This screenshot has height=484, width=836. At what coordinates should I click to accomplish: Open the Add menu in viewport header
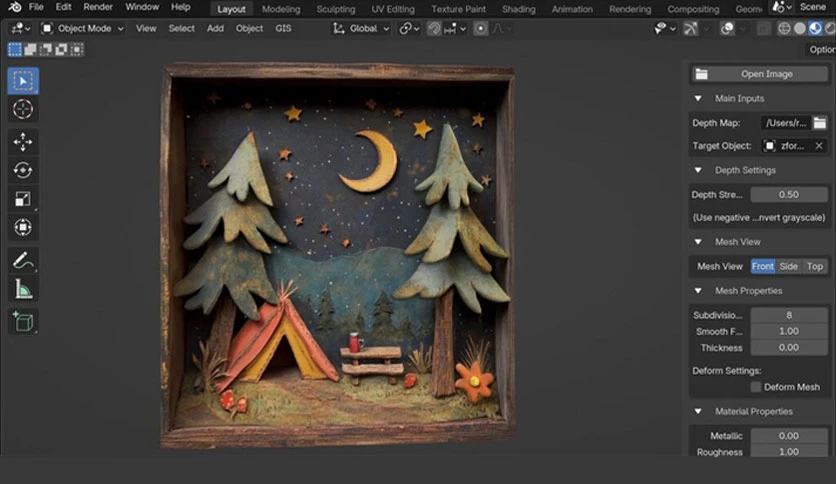[x=215, y=28]
